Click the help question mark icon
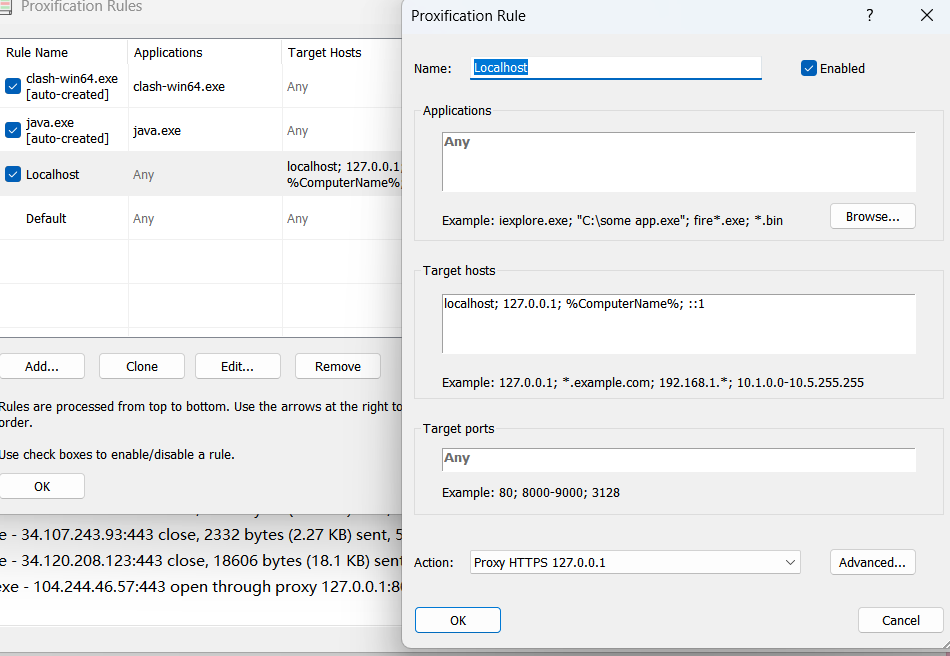The width and height of the screenshot is (950, 656). pos(870,15)
